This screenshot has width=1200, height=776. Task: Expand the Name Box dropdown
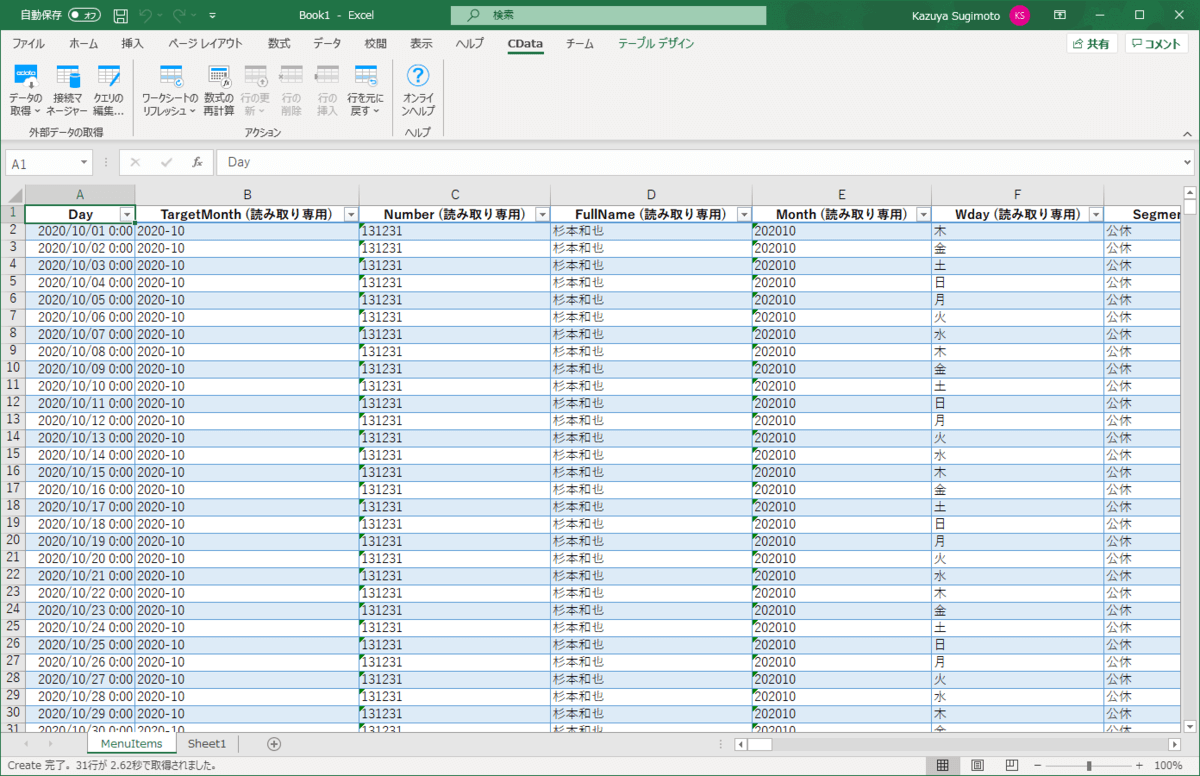pyautogui.click(x=84, y=163)
